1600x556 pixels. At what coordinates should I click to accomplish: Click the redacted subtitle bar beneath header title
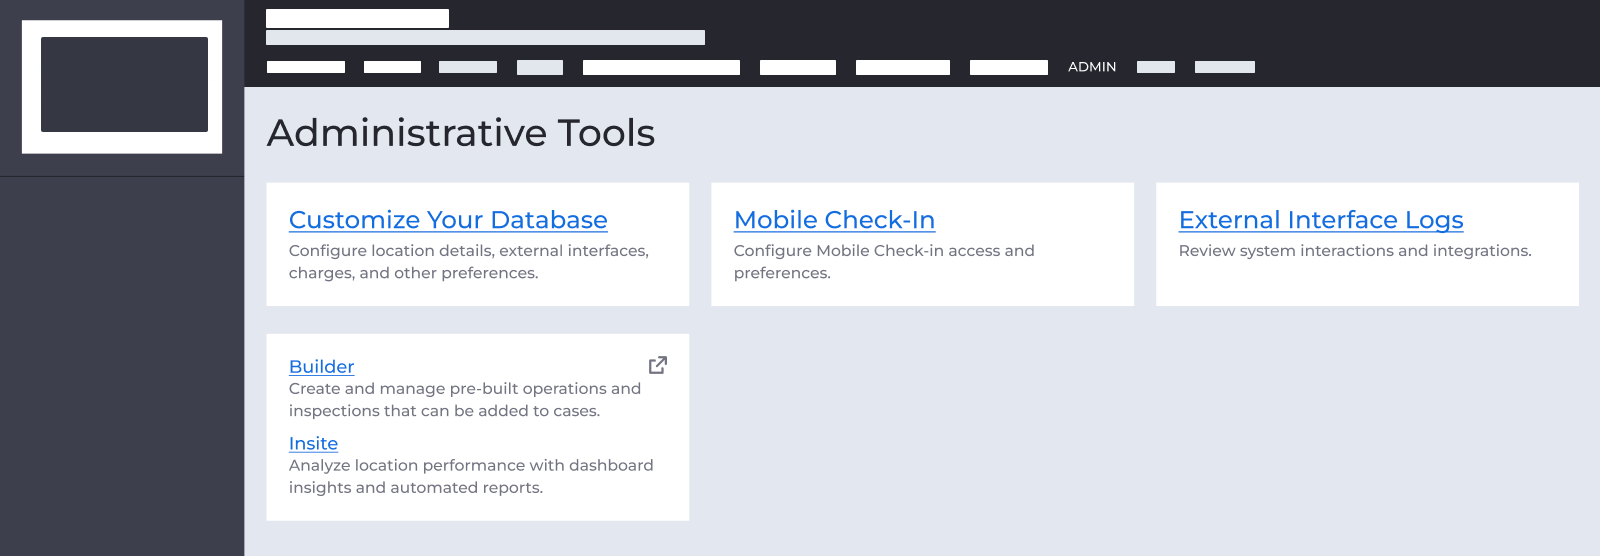(485, 38)
